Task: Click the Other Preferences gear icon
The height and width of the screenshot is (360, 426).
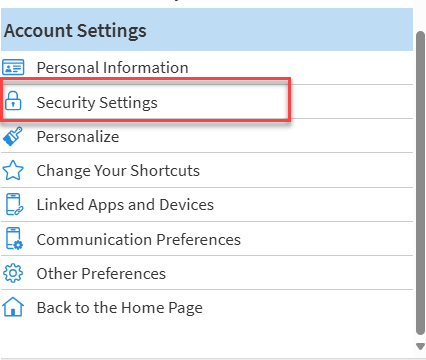Action: [x=13, y=273]
